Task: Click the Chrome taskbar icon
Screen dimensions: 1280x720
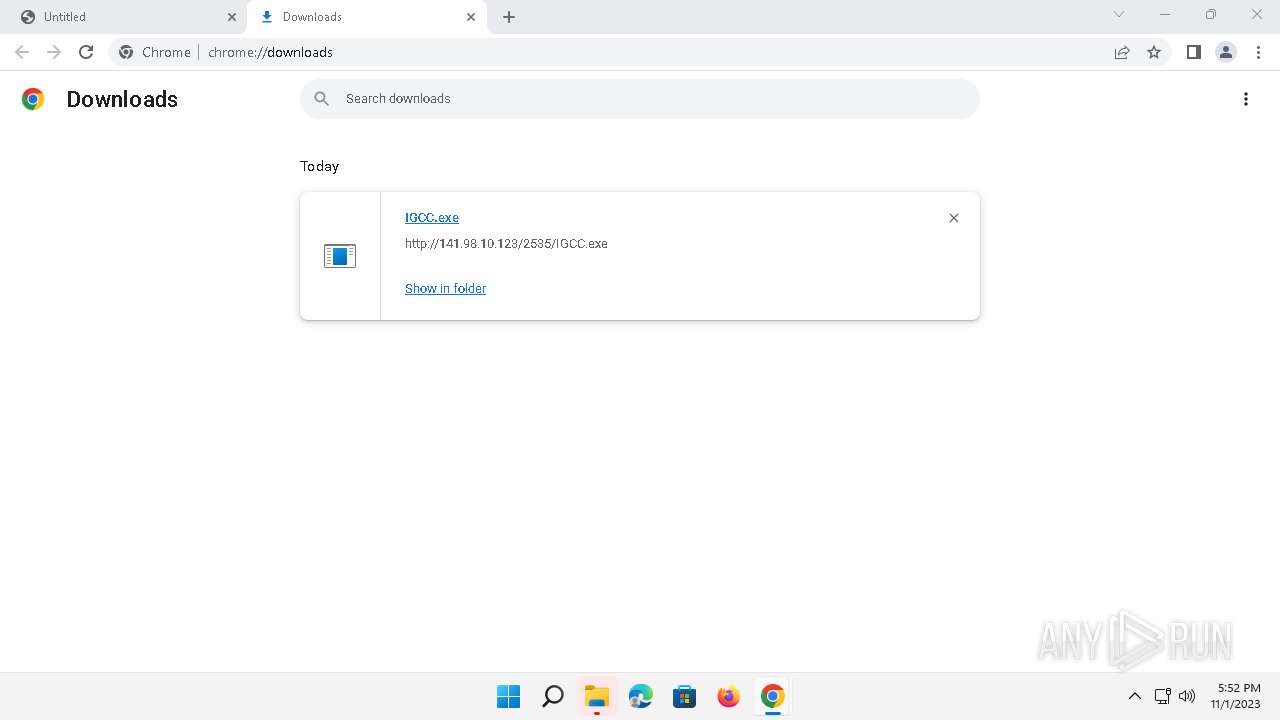Action: pos(772,696)
